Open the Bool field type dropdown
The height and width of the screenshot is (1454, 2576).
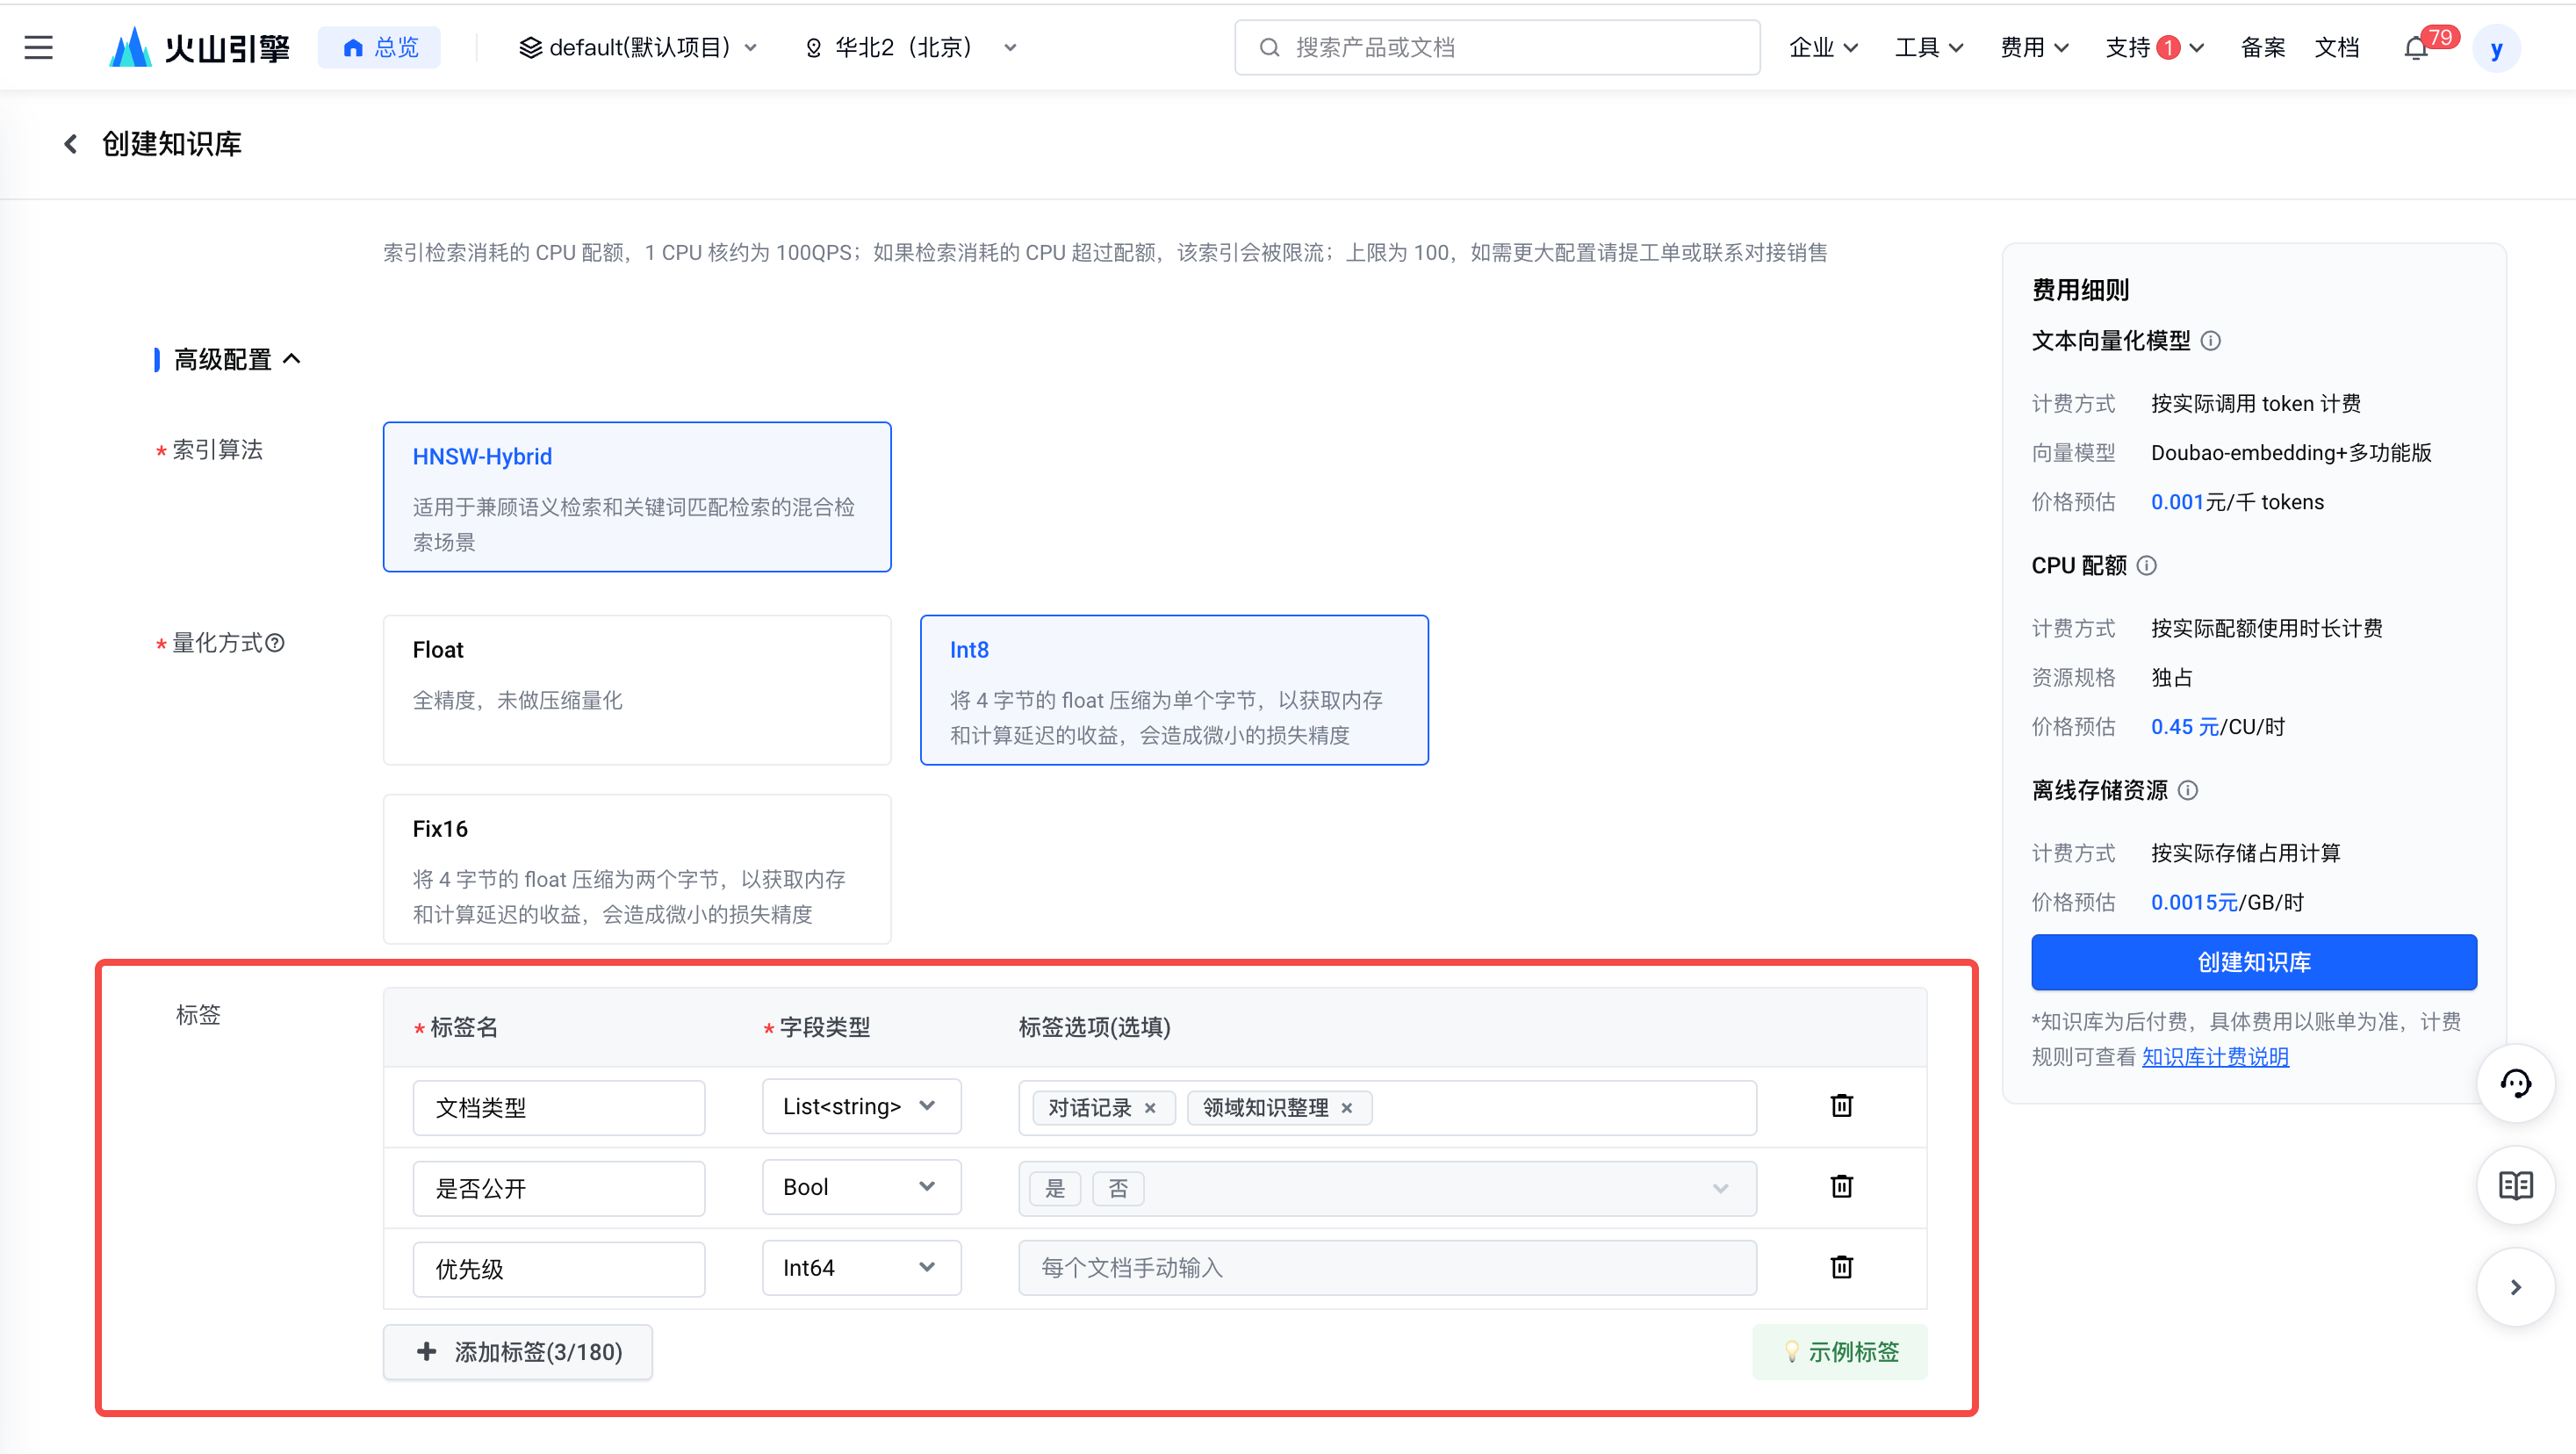click(861, 1187)
